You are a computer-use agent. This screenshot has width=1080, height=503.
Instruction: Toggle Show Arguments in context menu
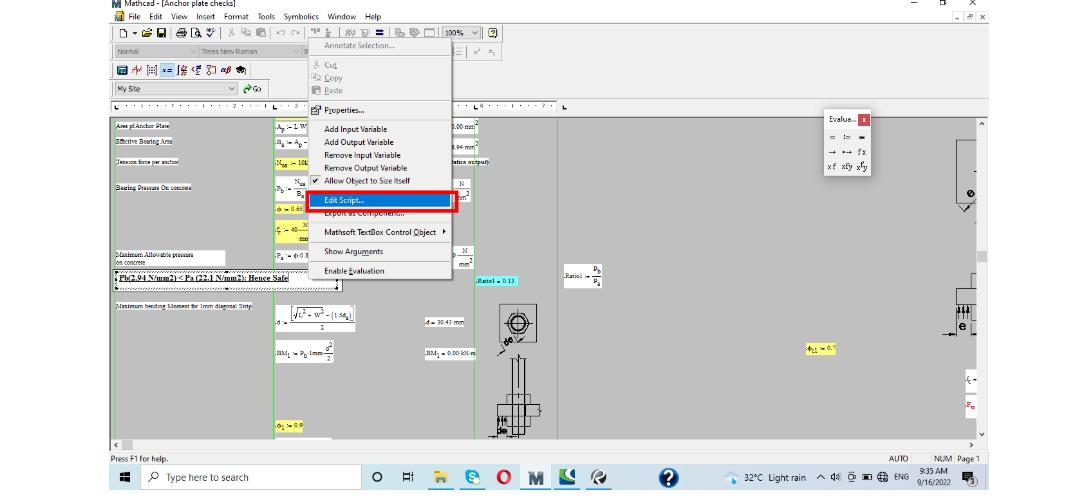pos(353,251)
